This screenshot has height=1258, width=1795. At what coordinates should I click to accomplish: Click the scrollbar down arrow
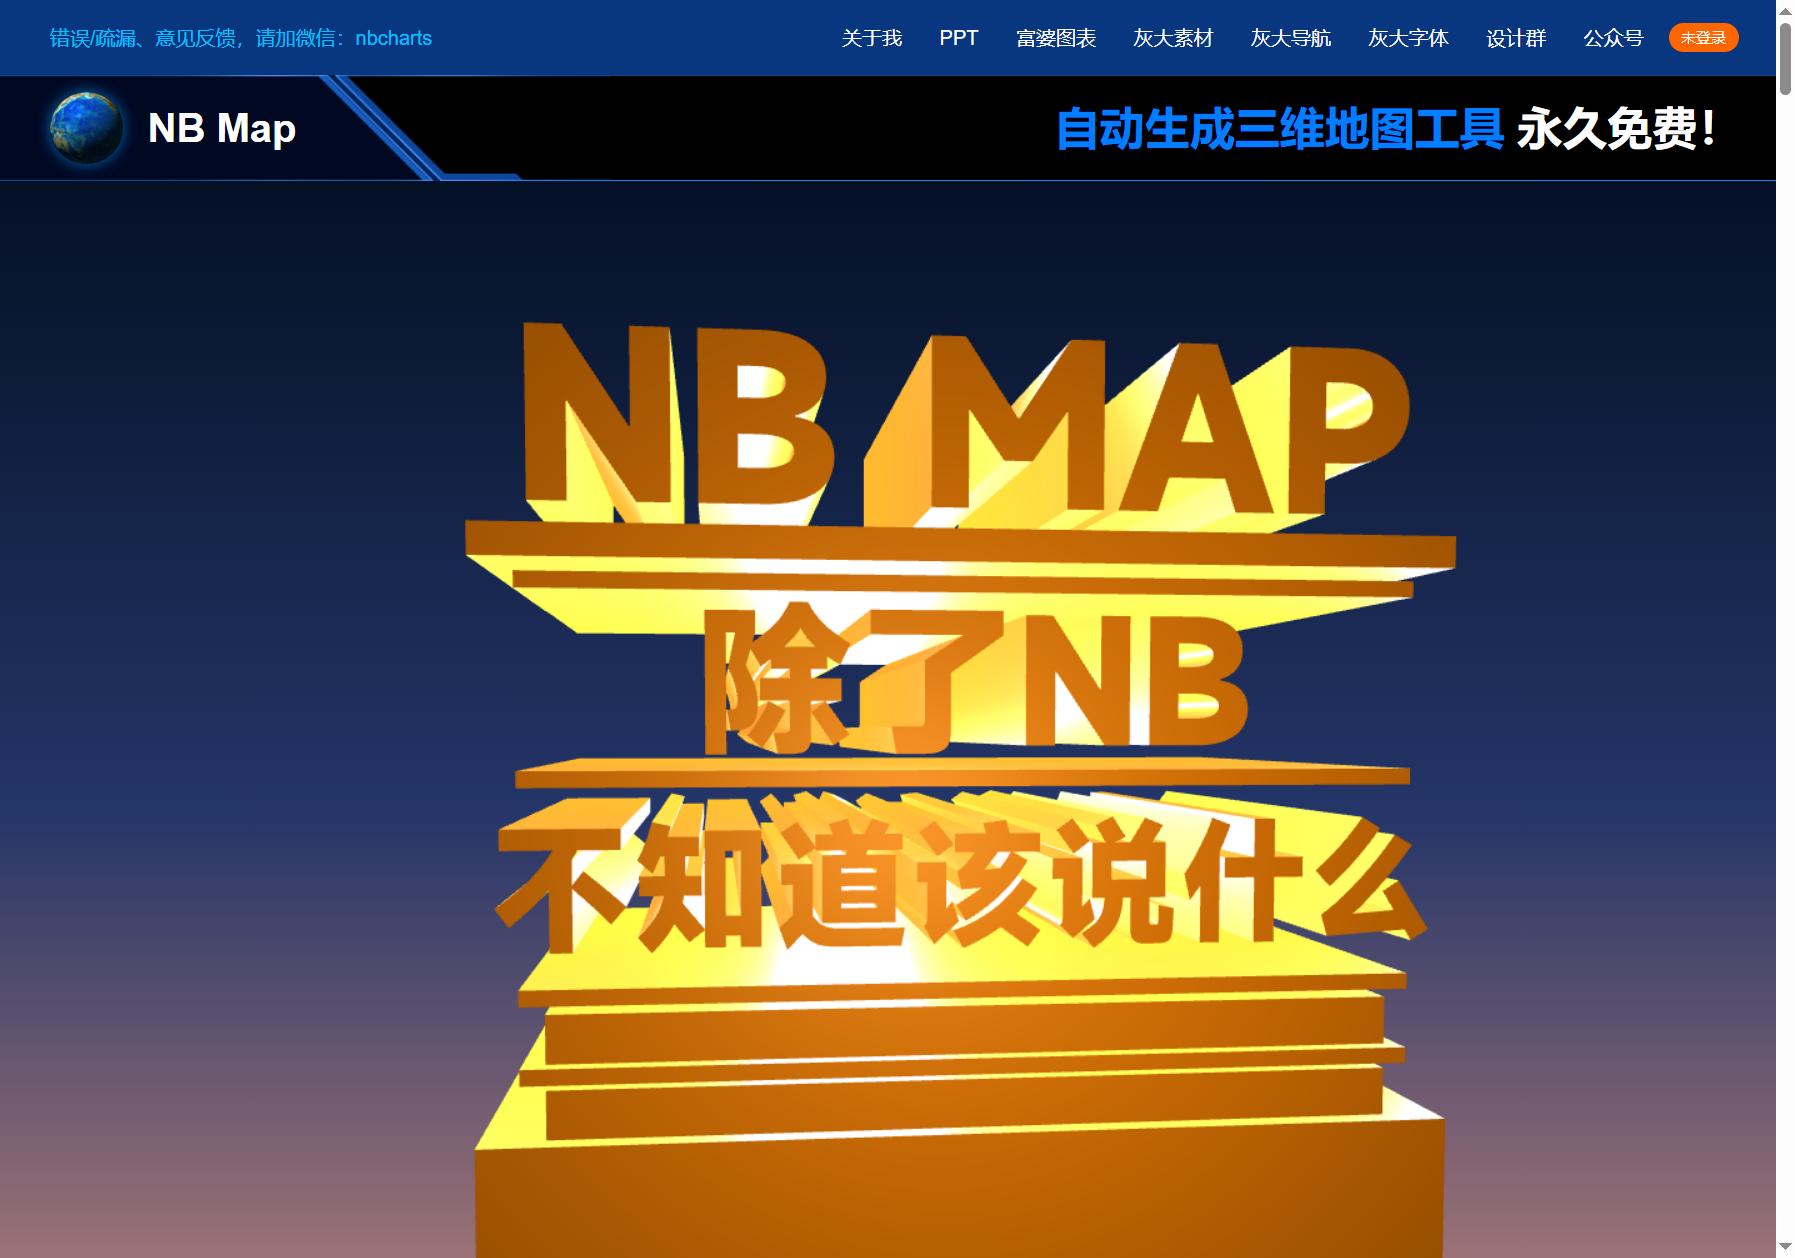point(1785,1247)
